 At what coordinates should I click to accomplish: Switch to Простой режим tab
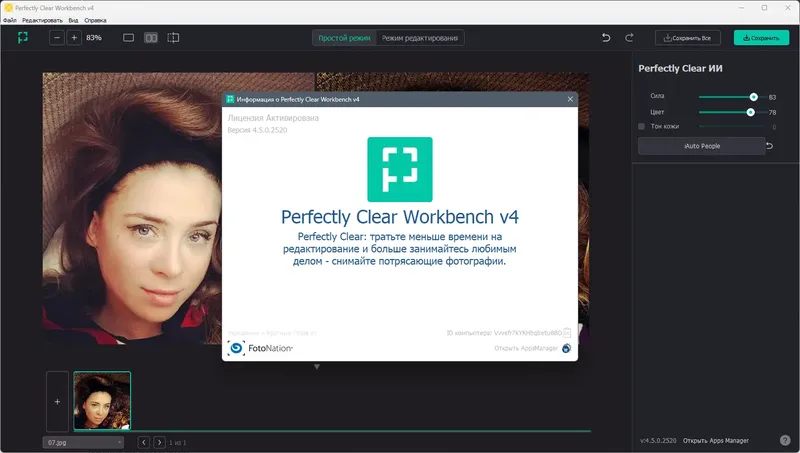[344, 38]
